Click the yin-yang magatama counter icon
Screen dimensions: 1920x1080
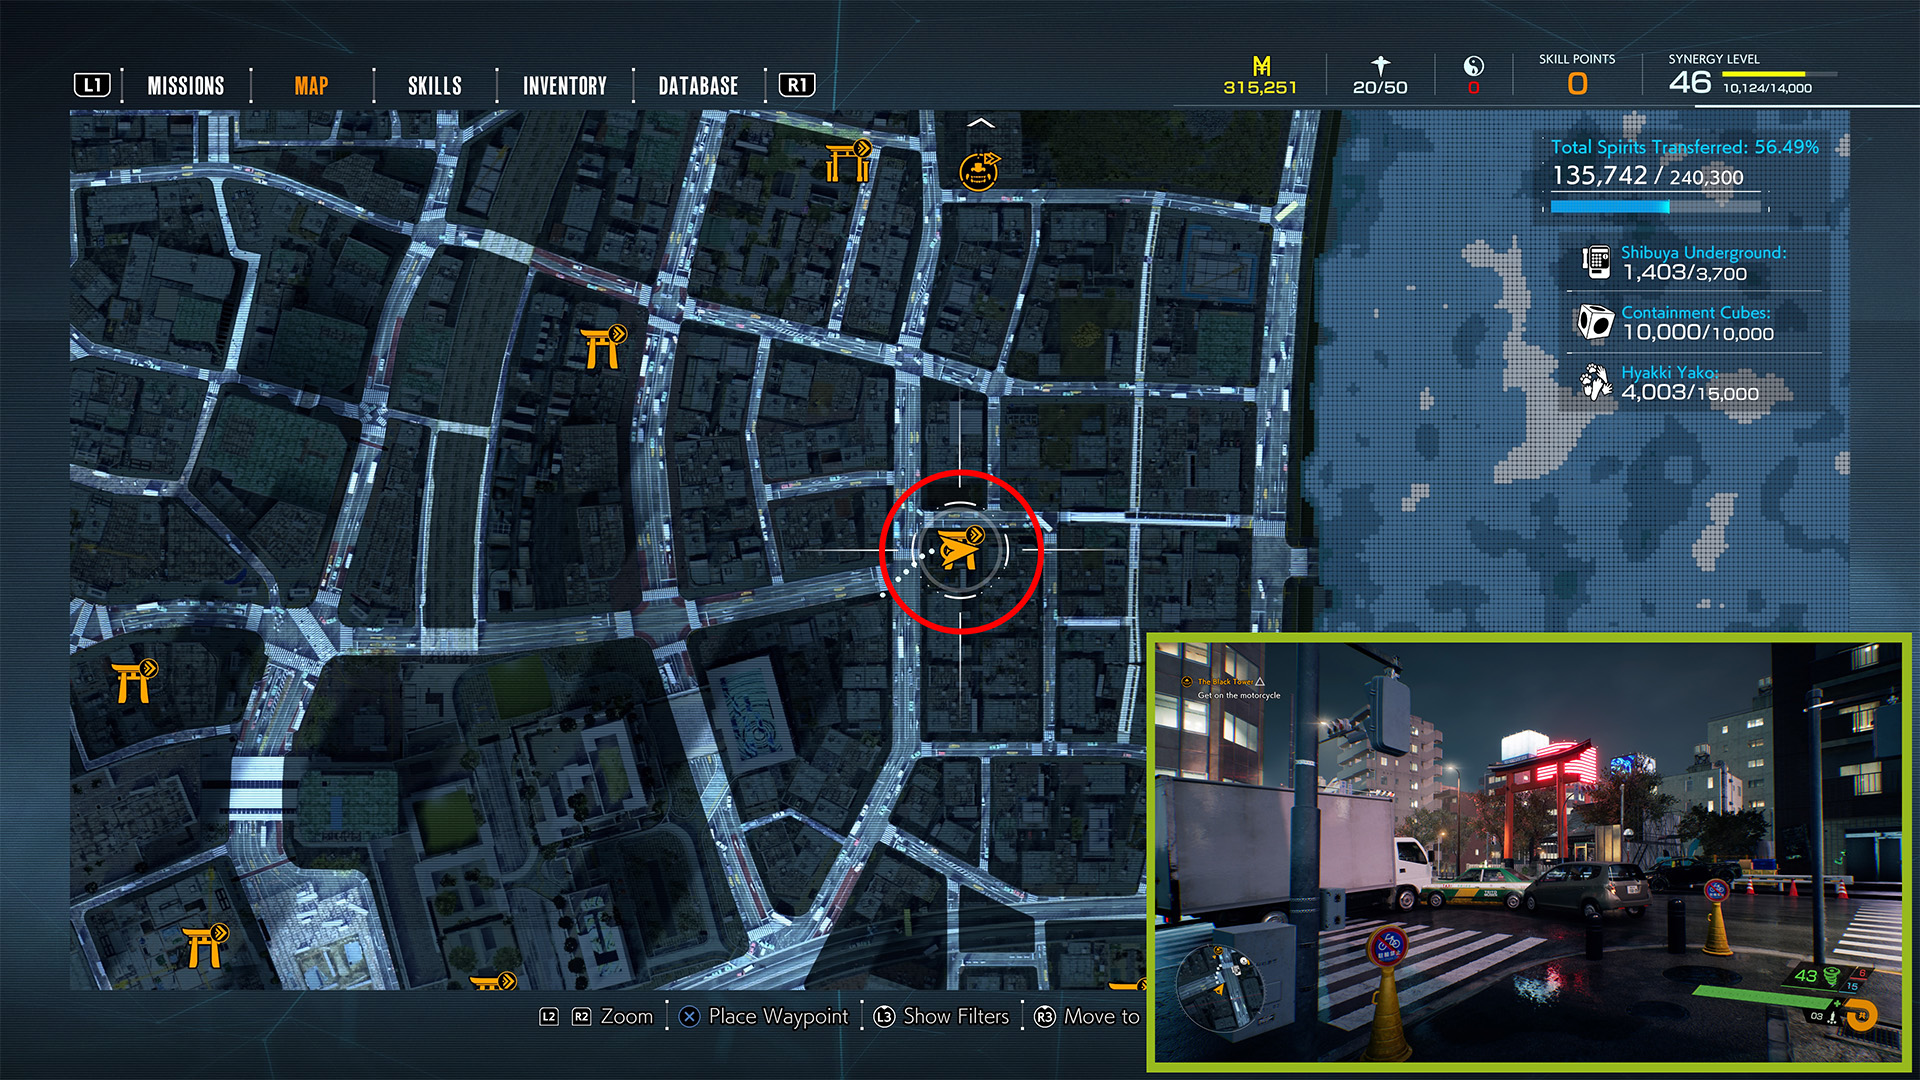click(x=1473, y=67)
